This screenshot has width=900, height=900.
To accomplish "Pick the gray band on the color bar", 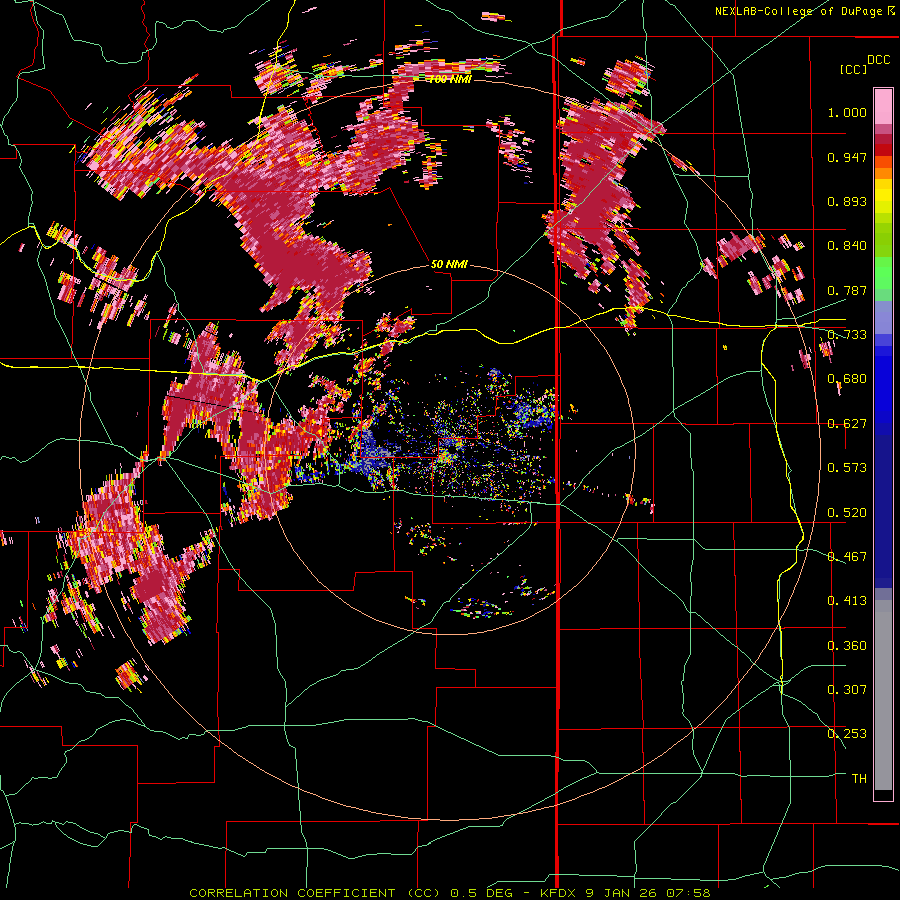I will coord(883,695).
